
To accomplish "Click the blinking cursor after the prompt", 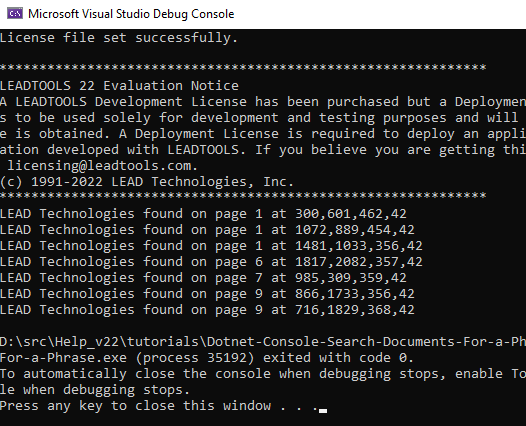I will pyautogui.click(x=323, y=411).
